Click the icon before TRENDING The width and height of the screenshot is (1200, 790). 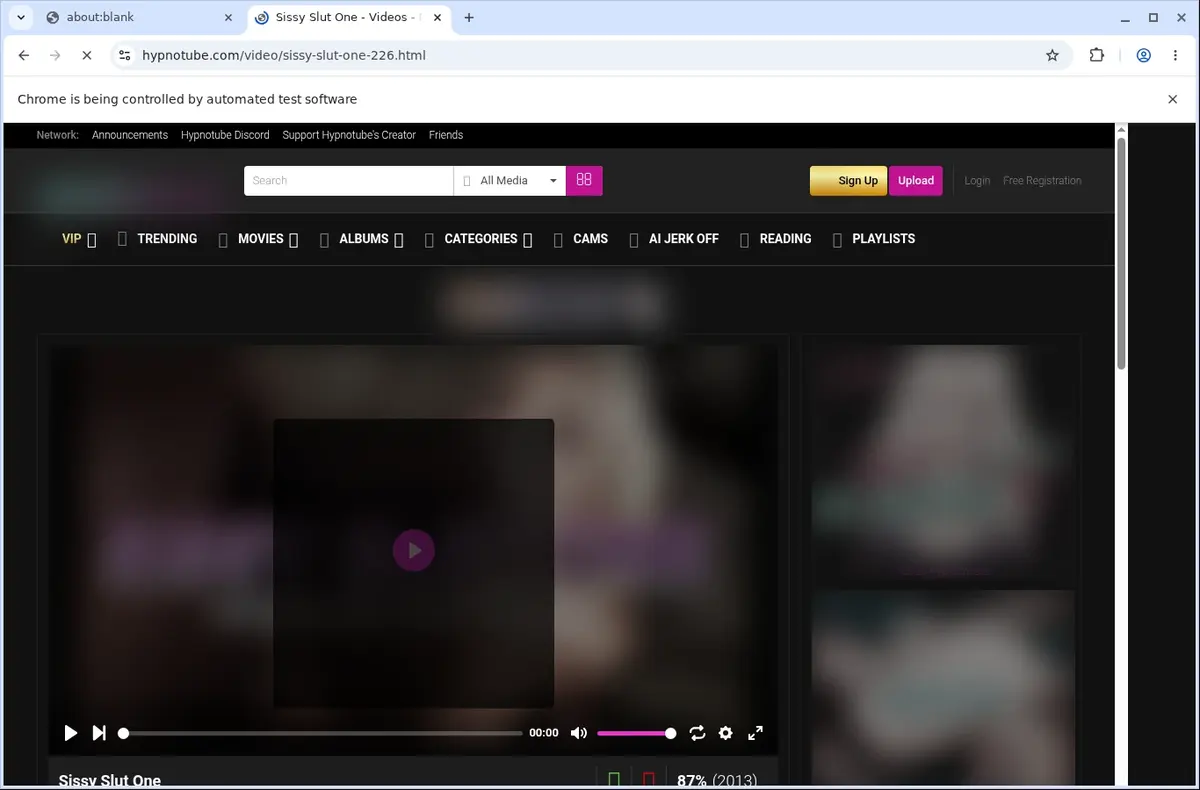pyautogui.click(x=122, y=239)
